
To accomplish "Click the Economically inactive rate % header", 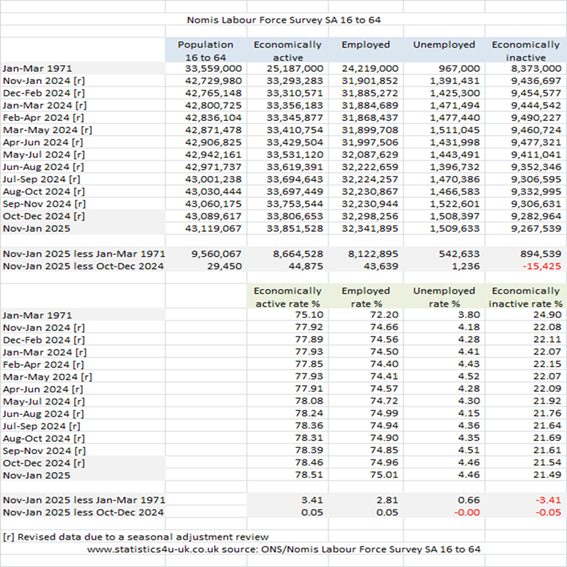I will pos(526,297).
